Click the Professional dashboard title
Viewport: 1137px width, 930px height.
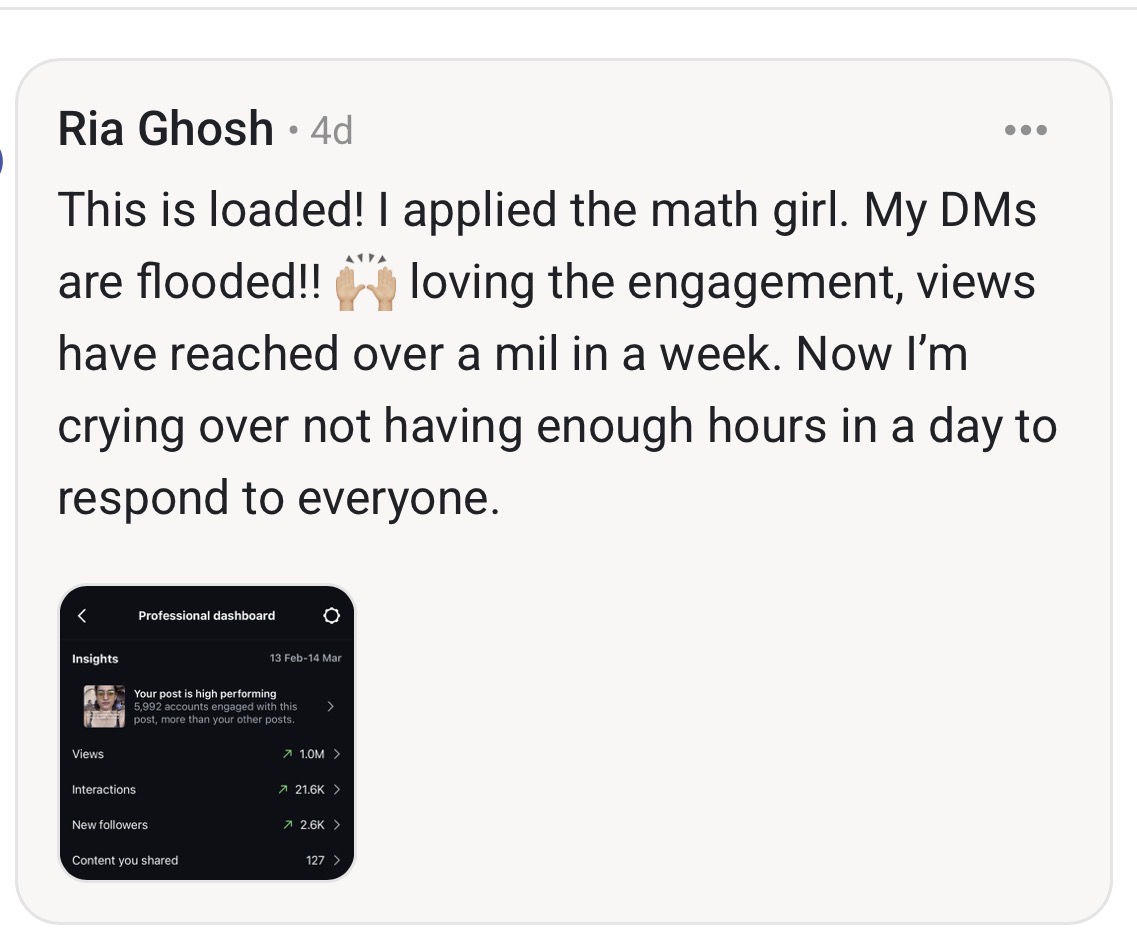pos(206,616)
